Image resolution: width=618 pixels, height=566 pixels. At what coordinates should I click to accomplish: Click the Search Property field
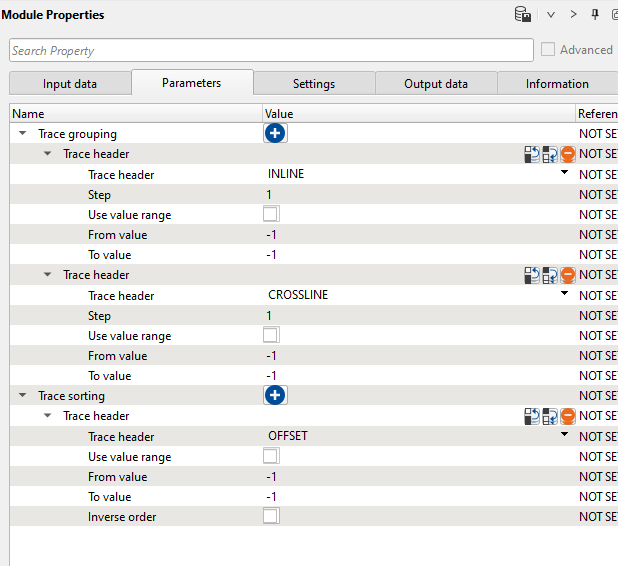[271, 50]
